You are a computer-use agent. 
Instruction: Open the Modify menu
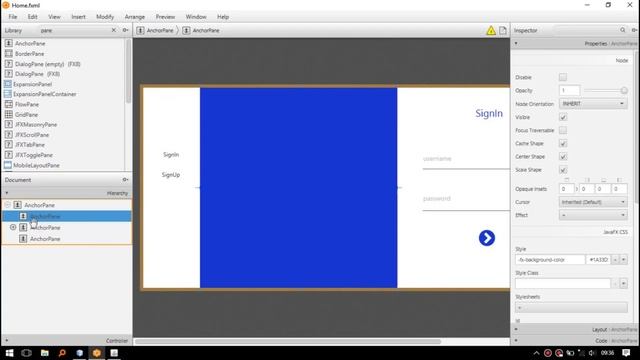point(105,17)
